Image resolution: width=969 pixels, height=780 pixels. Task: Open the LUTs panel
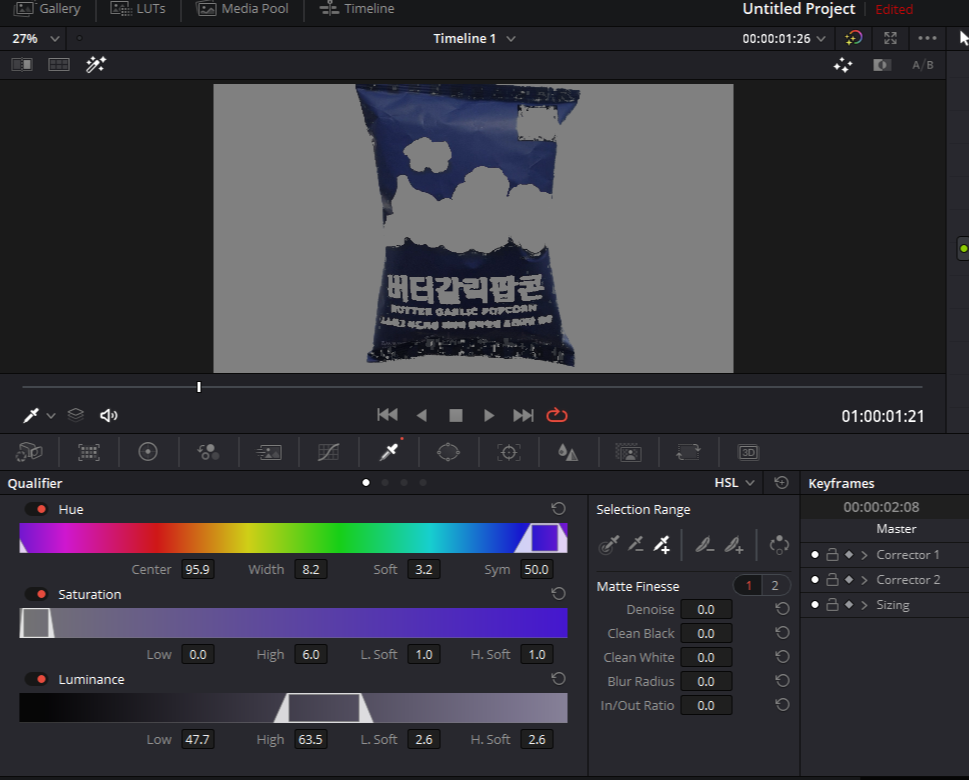click(x=138, y=9)
